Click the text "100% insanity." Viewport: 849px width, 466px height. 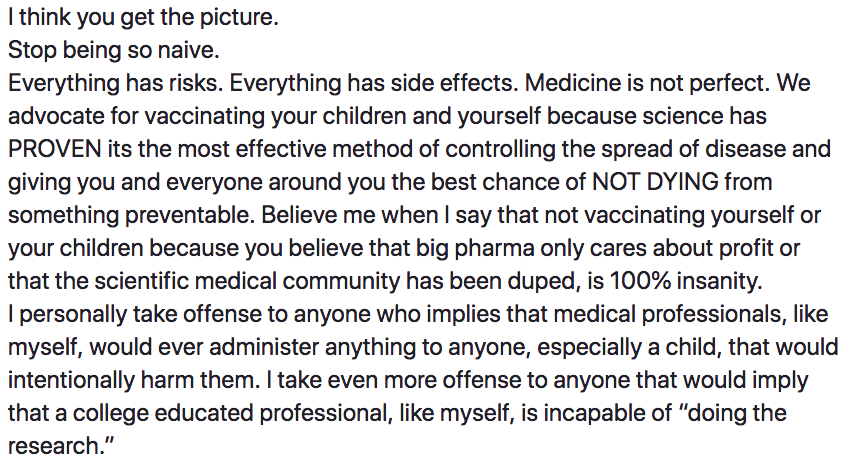pos(686,281)
